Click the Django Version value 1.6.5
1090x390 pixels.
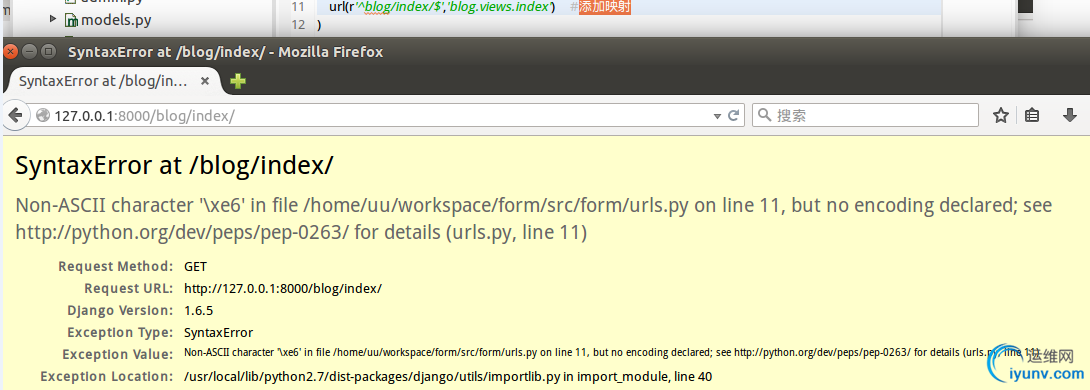pyautogui.click(x=198, y=310)
